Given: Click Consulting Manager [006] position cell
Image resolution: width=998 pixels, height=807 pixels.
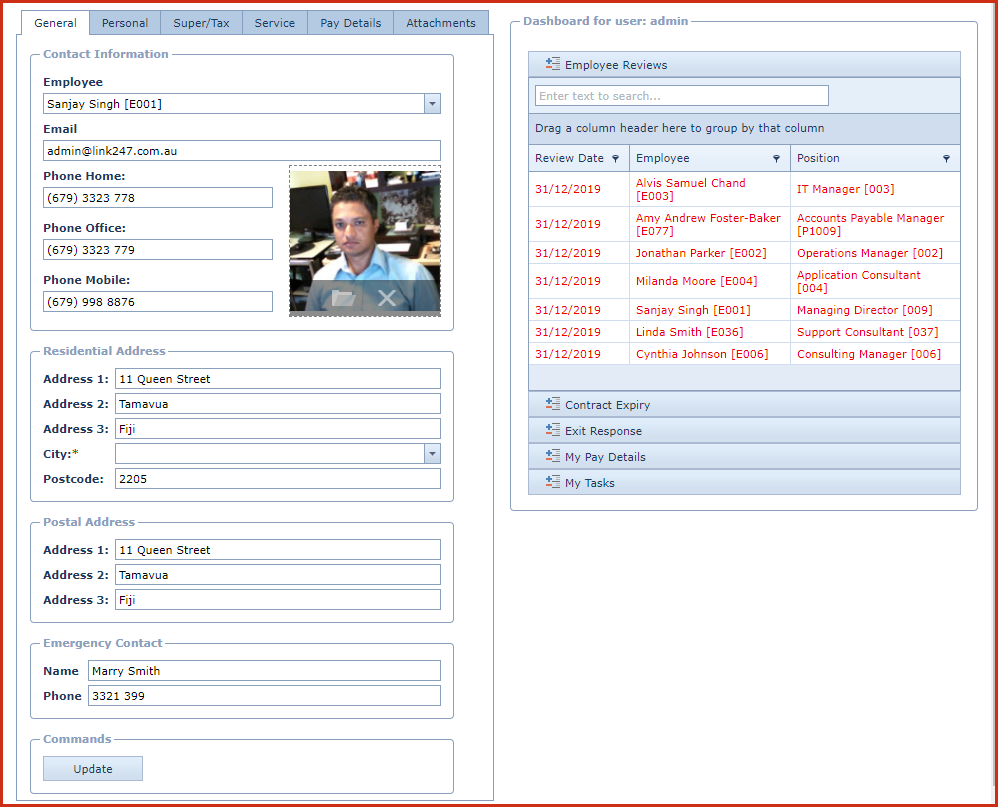Looking at the screenshot, I should 875,354.
